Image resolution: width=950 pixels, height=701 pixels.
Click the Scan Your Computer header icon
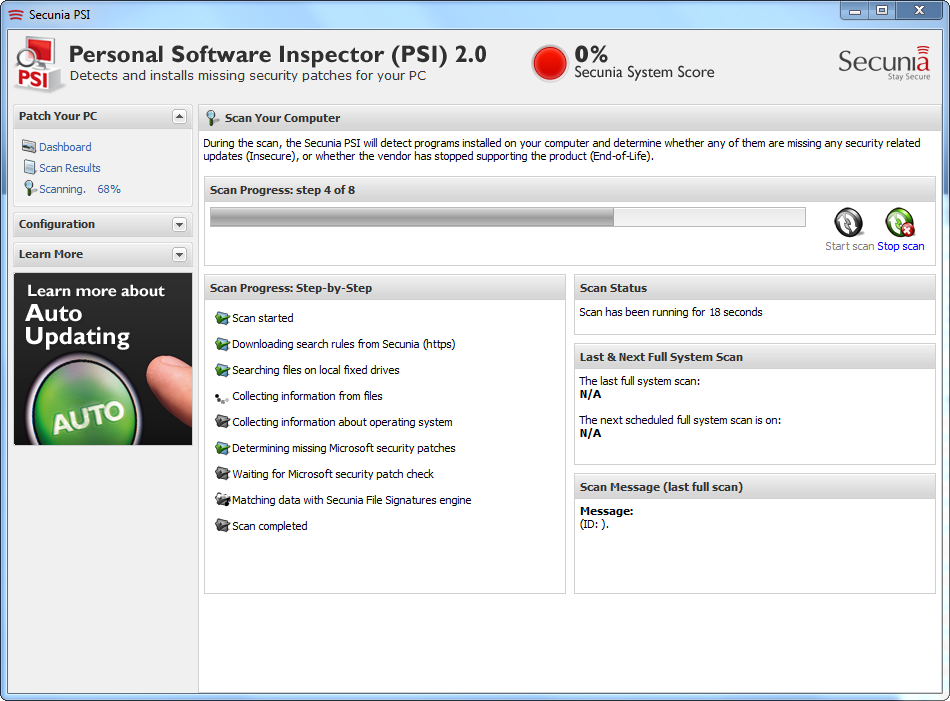click(x=213, y=118)
